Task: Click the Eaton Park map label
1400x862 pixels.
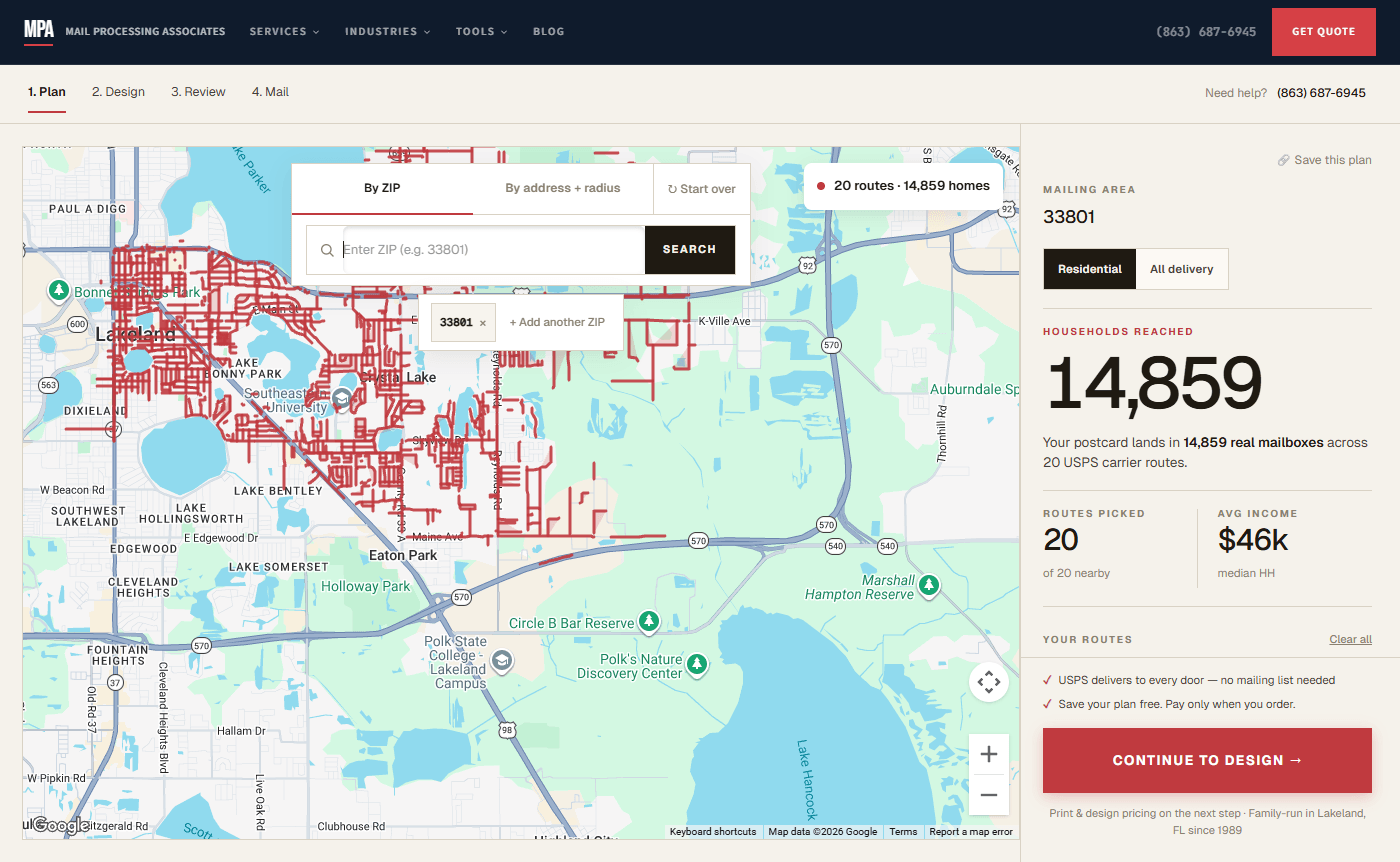Action: point(403,555)
